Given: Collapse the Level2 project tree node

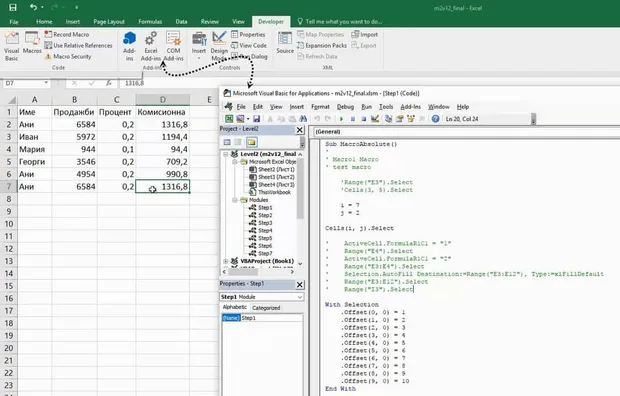Looking at the screenshot, I should [x=226, y=154].
